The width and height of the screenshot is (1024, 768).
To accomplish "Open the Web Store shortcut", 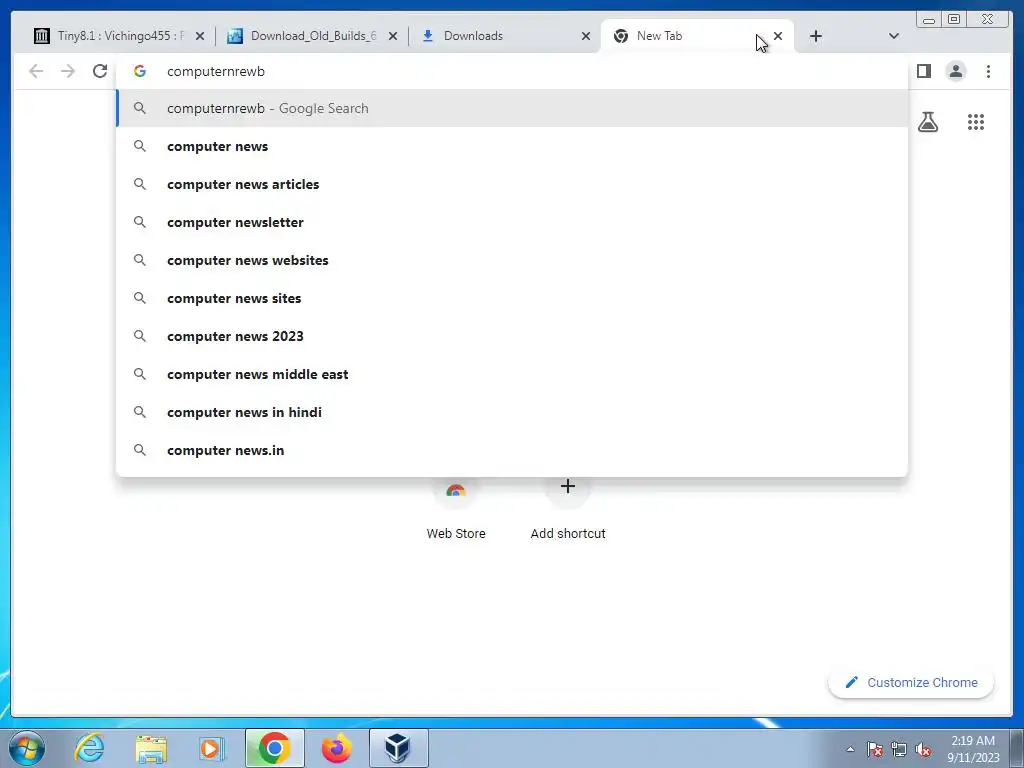I will pyautogui.click(x=456, y=509).
